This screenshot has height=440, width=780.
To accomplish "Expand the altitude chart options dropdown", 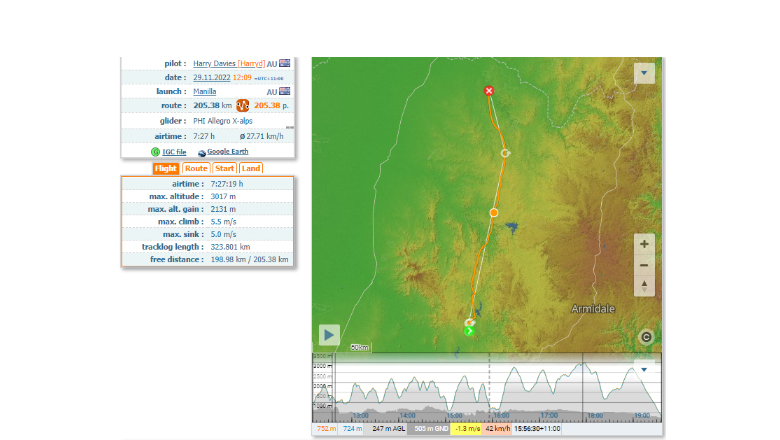I will 644,369.
